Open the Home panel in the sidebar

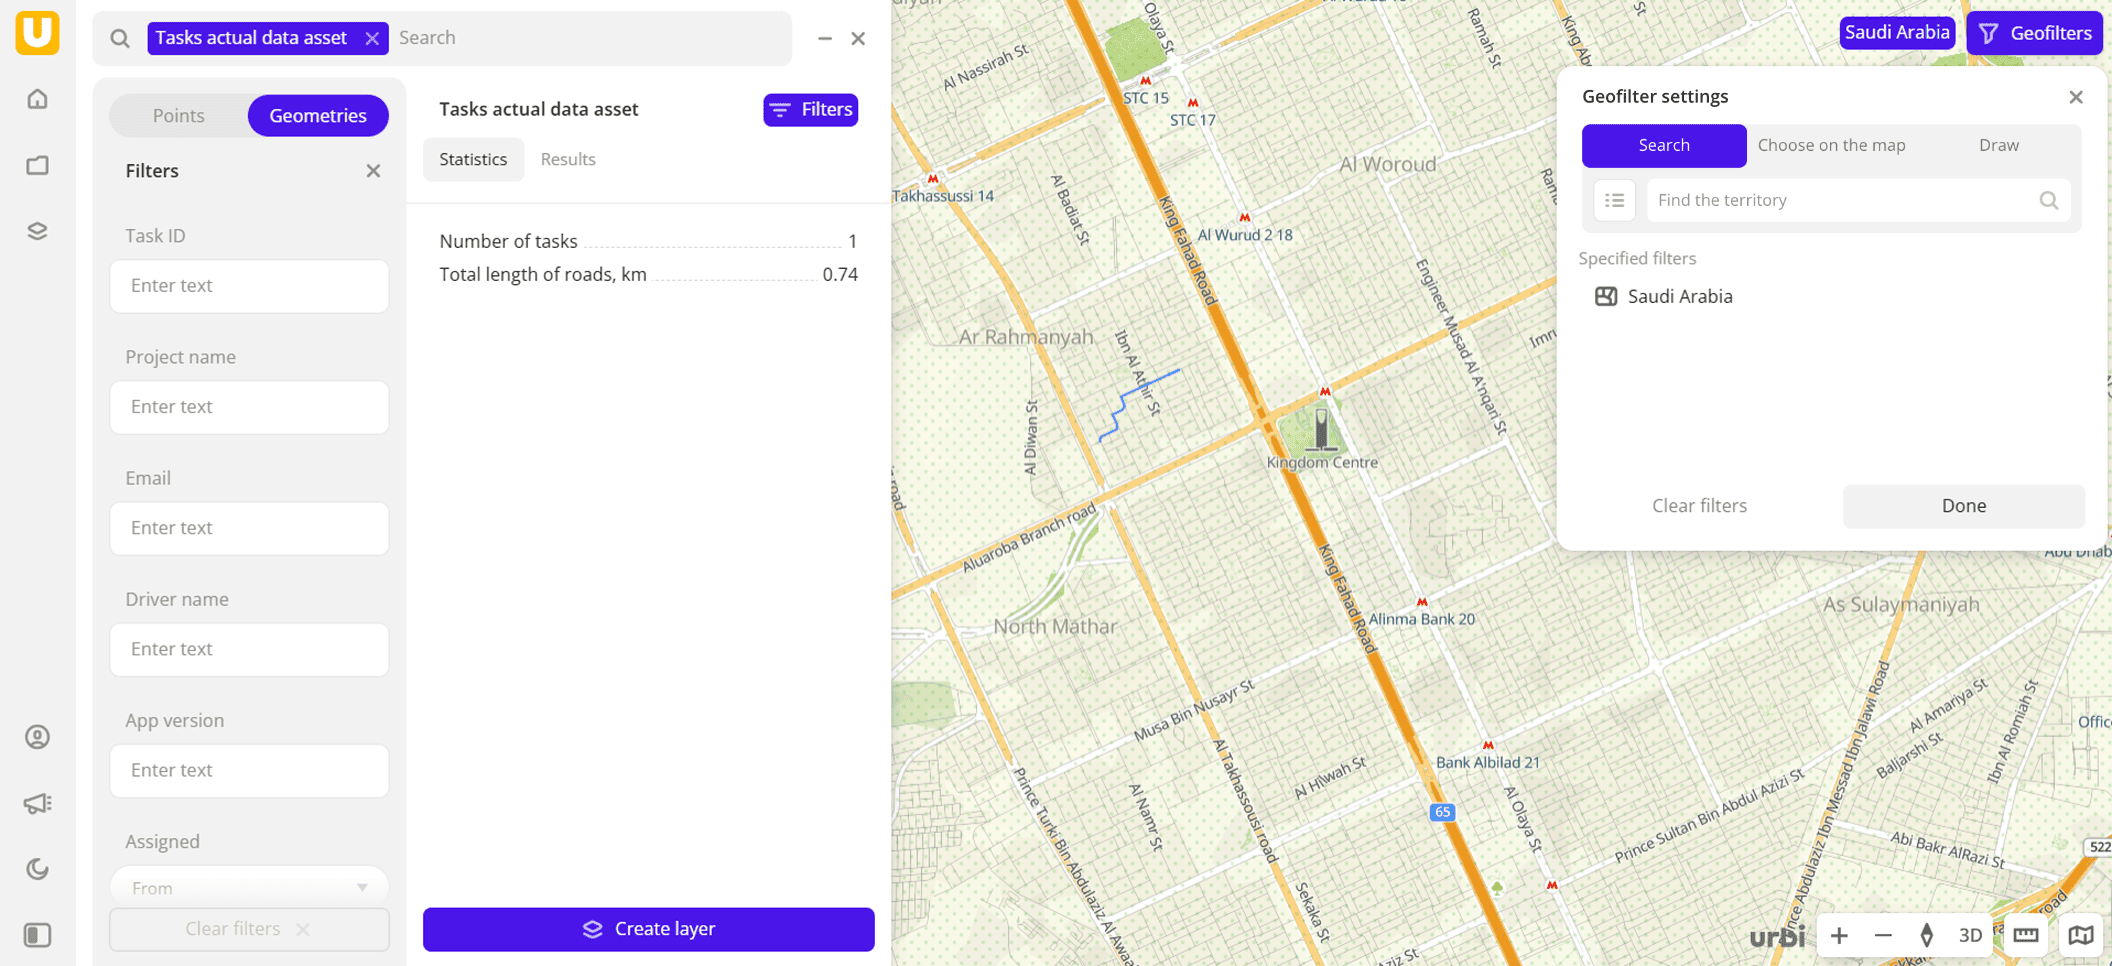(x=37, y=99)
